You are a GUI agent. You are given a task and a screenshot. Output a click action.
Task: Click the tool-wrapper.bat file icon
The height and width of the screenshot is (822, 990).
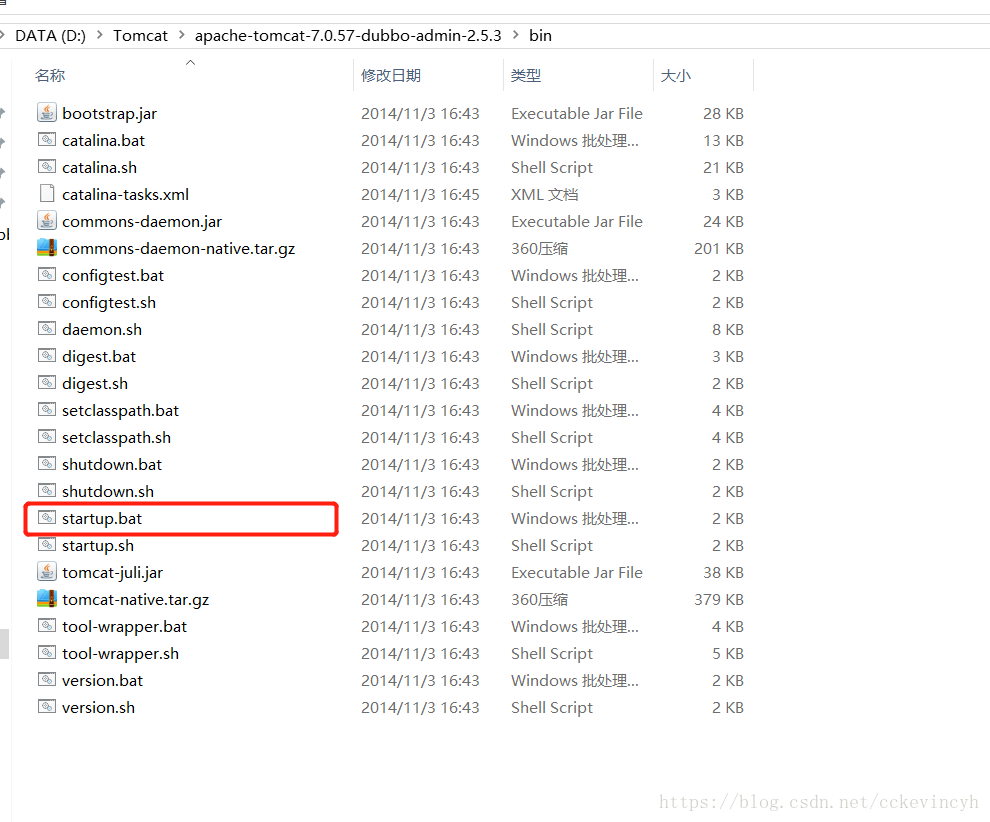coord(47,626)
